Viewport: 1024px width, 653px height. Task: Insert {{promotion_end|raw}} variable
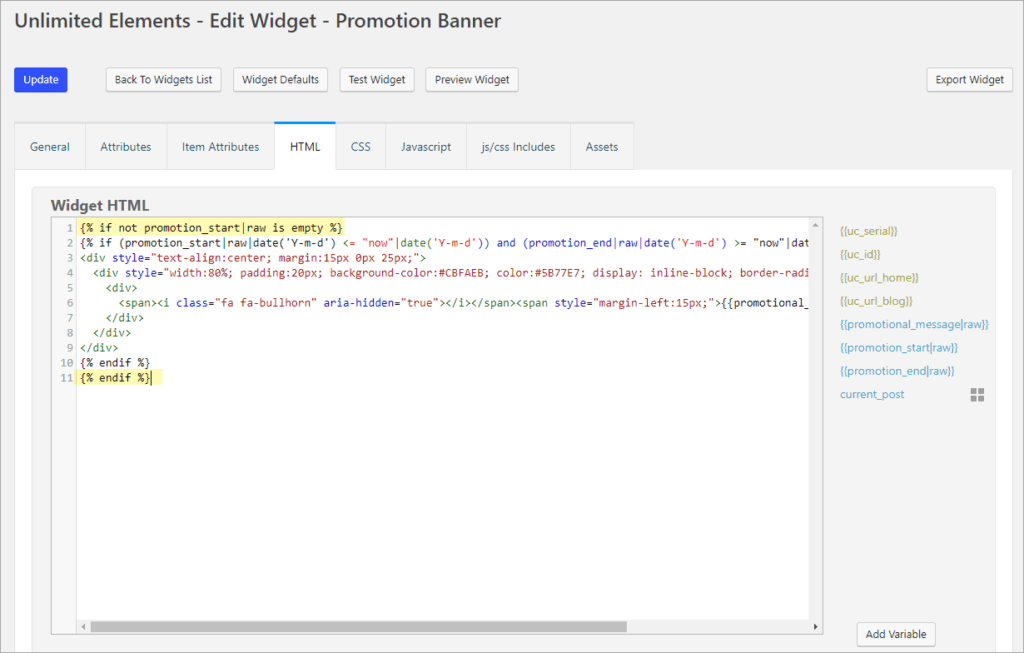[897, 371]
